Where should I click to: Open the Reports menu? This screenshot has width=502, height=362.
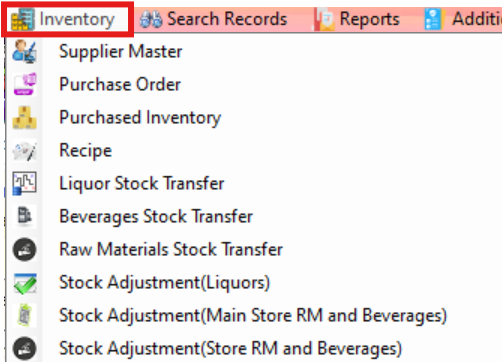pyautogui.click(x=357, y=19)
